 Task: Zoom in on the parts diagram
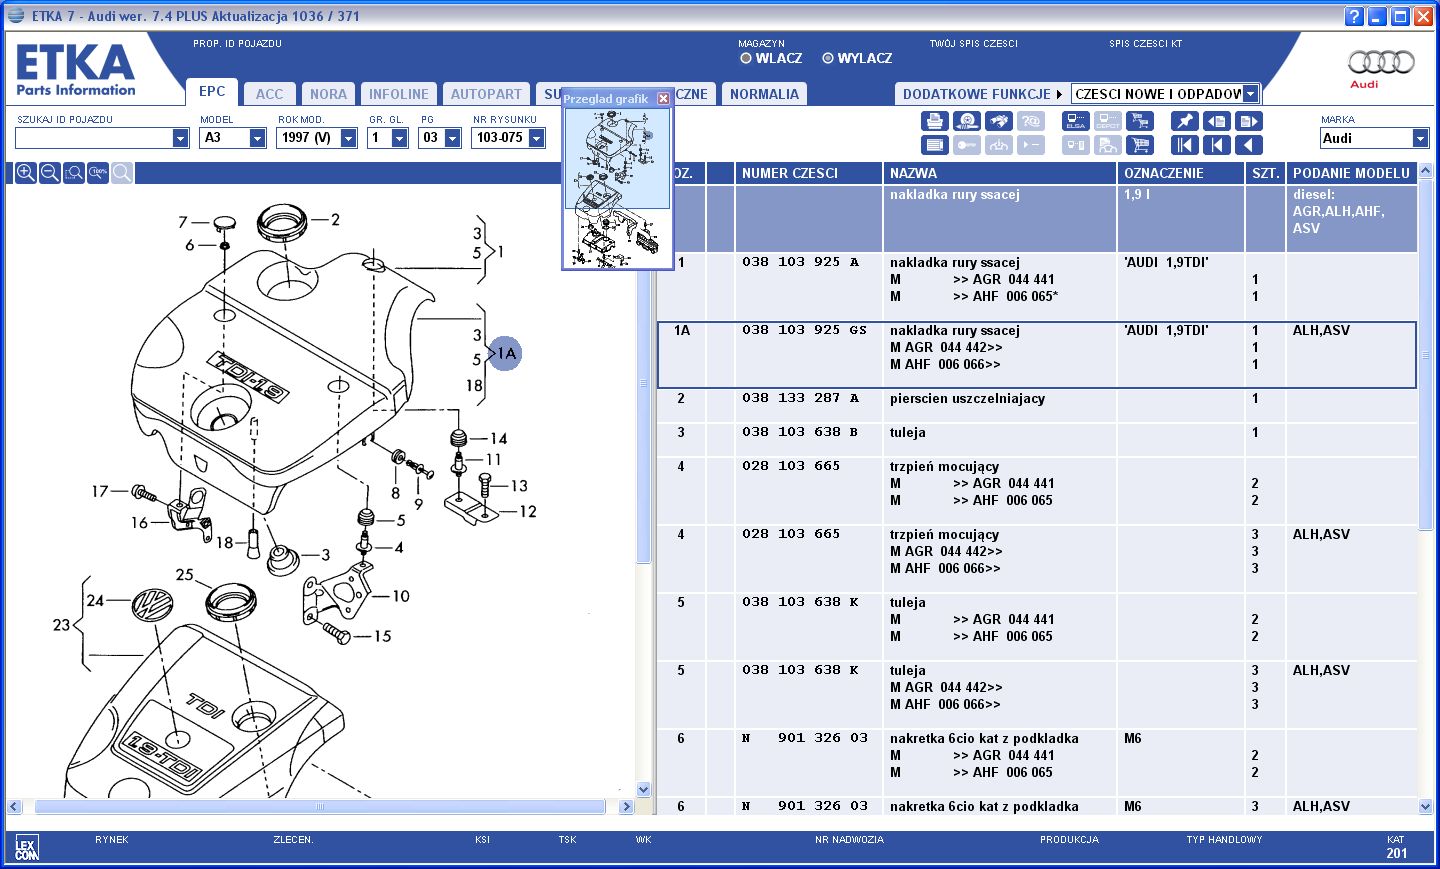(26, 173)
